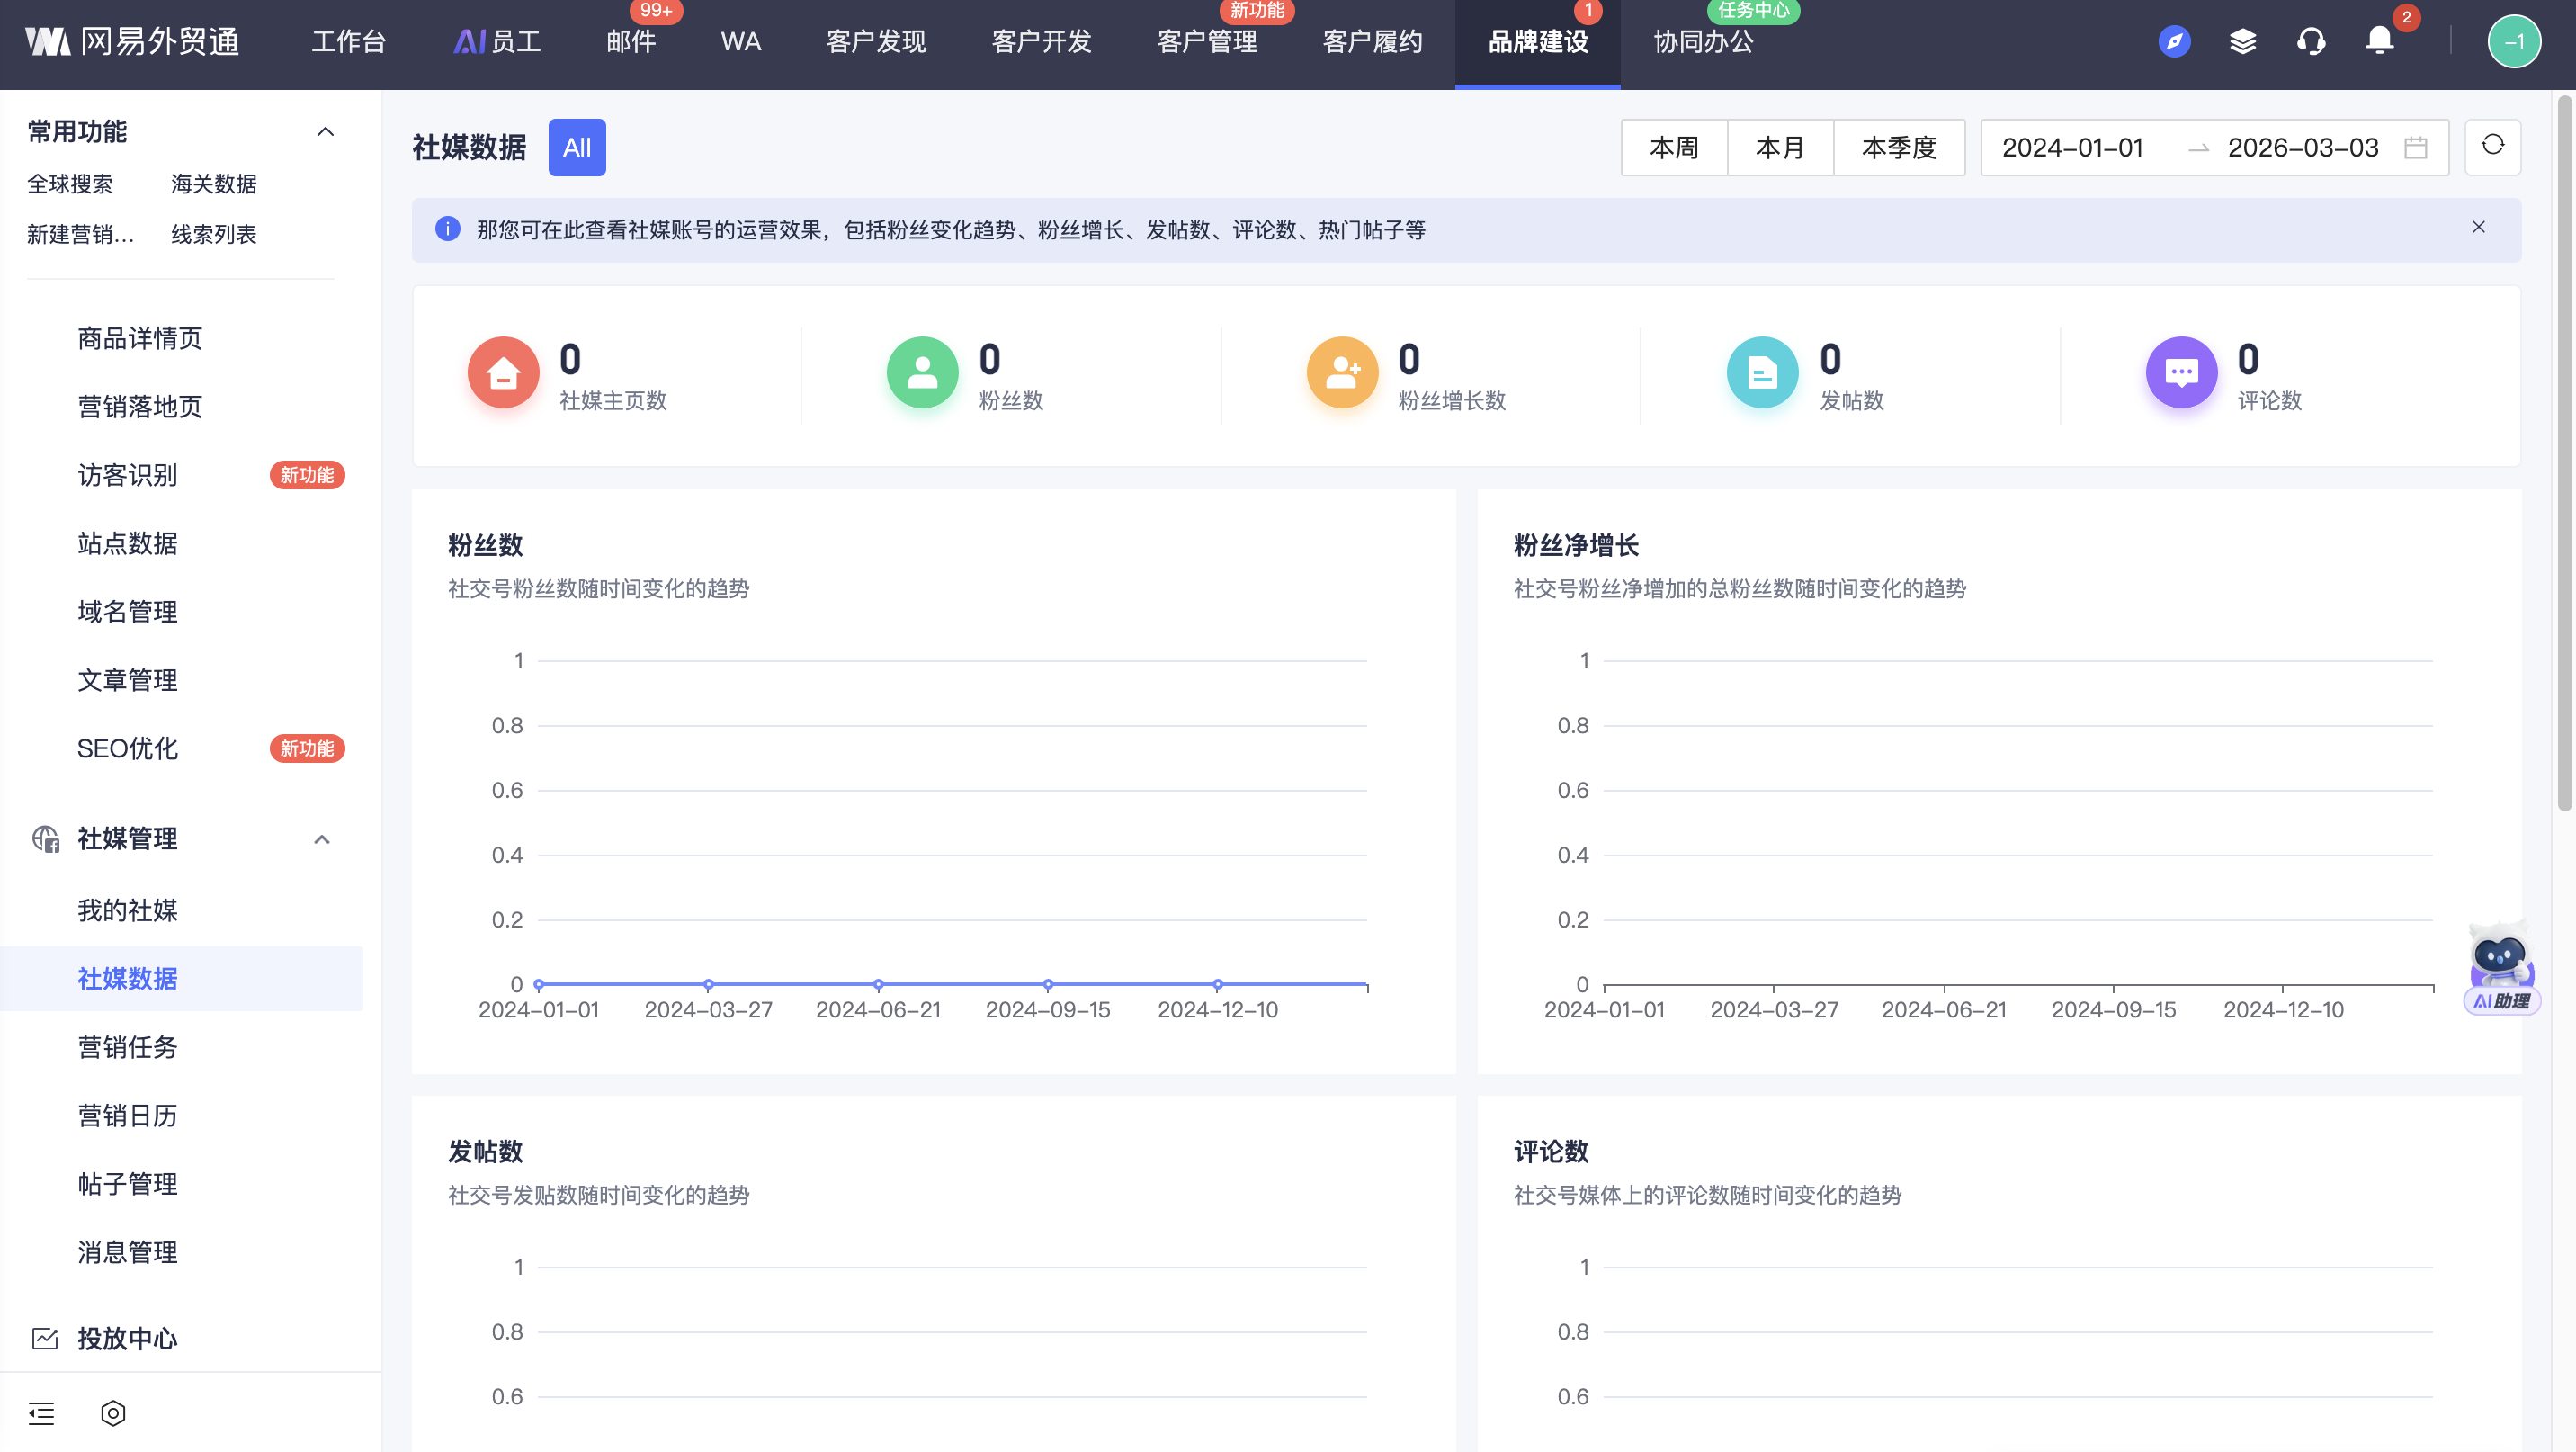2576x1452 pixels.
Task: Open the notification bell
Action: pyautogui.click(x=2379, y=41)
